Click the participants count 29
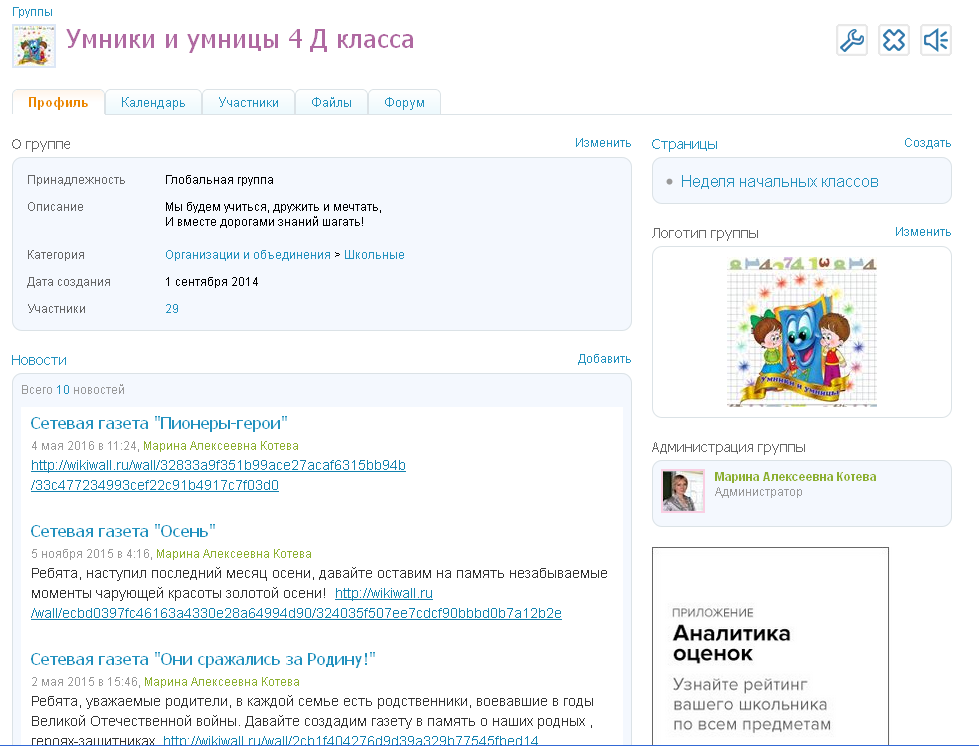 [x=172, y=309]
